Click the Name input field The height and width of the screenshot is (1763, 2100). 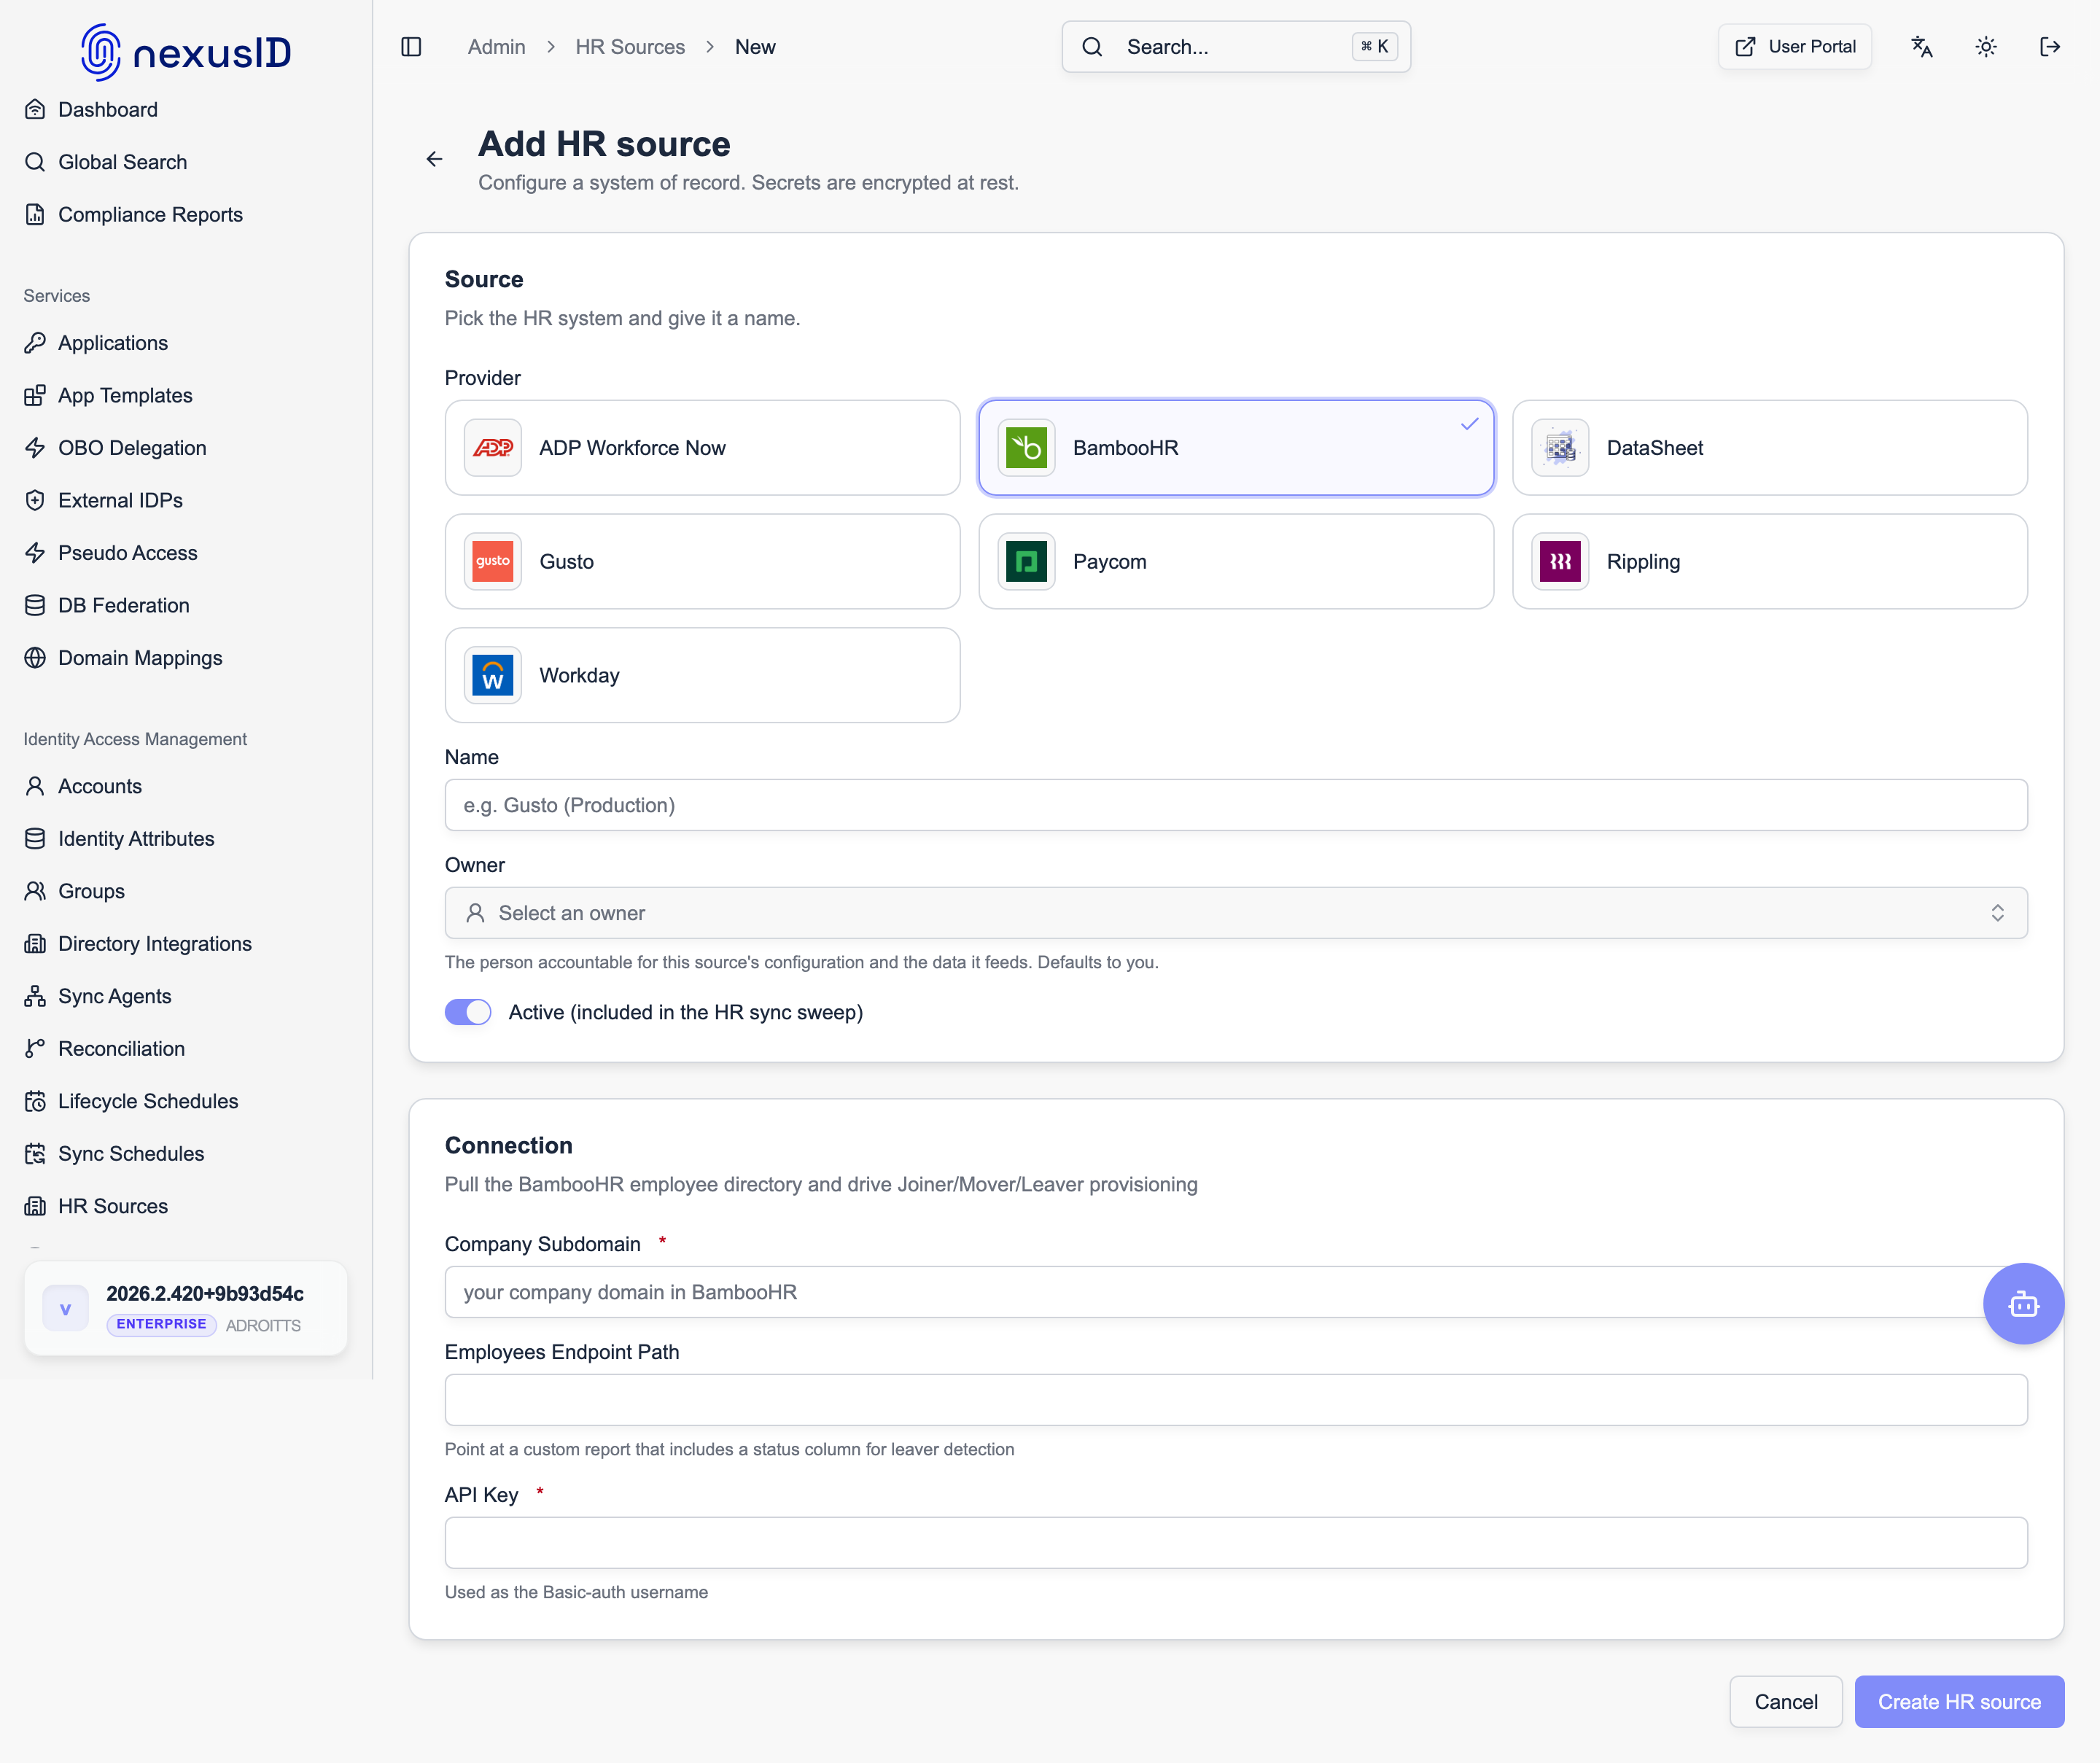[1236, 805]
